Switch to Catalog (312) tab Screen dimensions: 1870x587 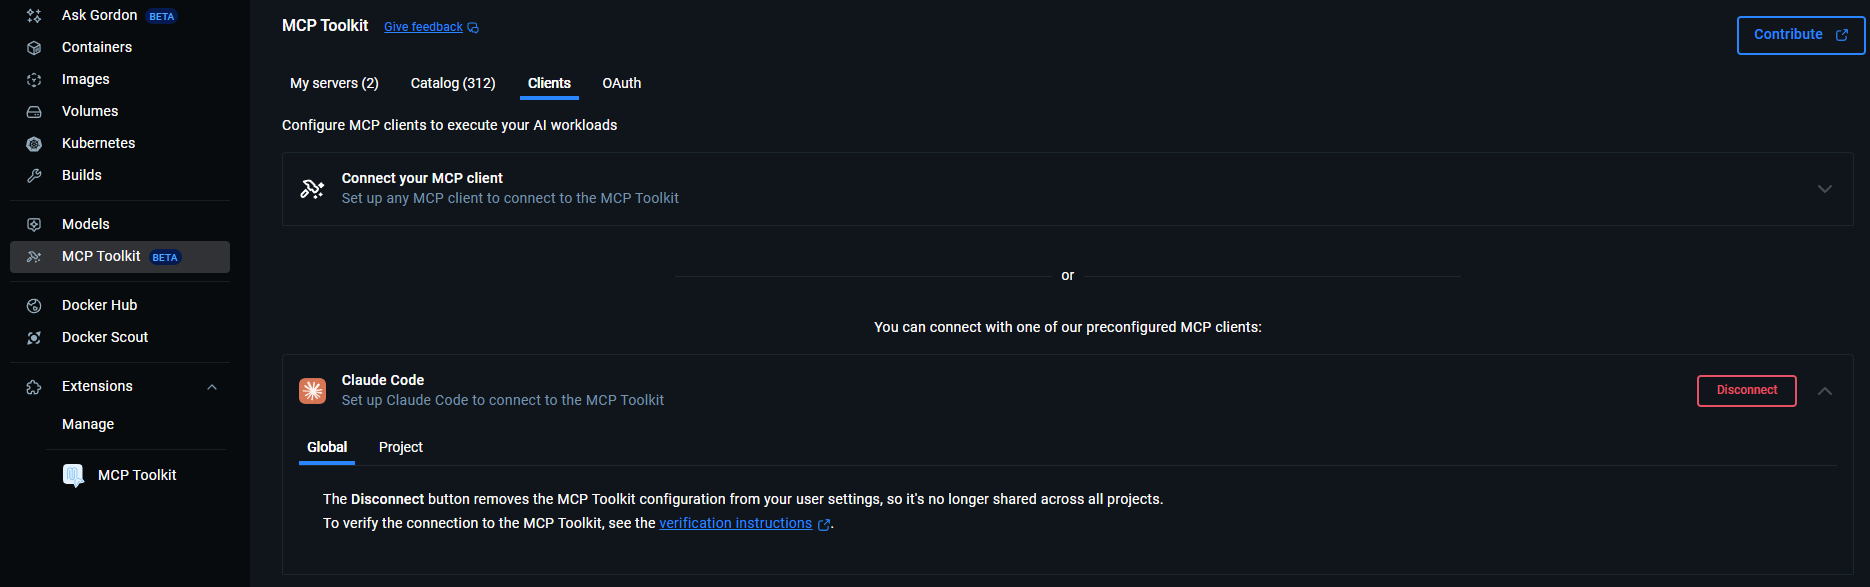click(453, 83)
